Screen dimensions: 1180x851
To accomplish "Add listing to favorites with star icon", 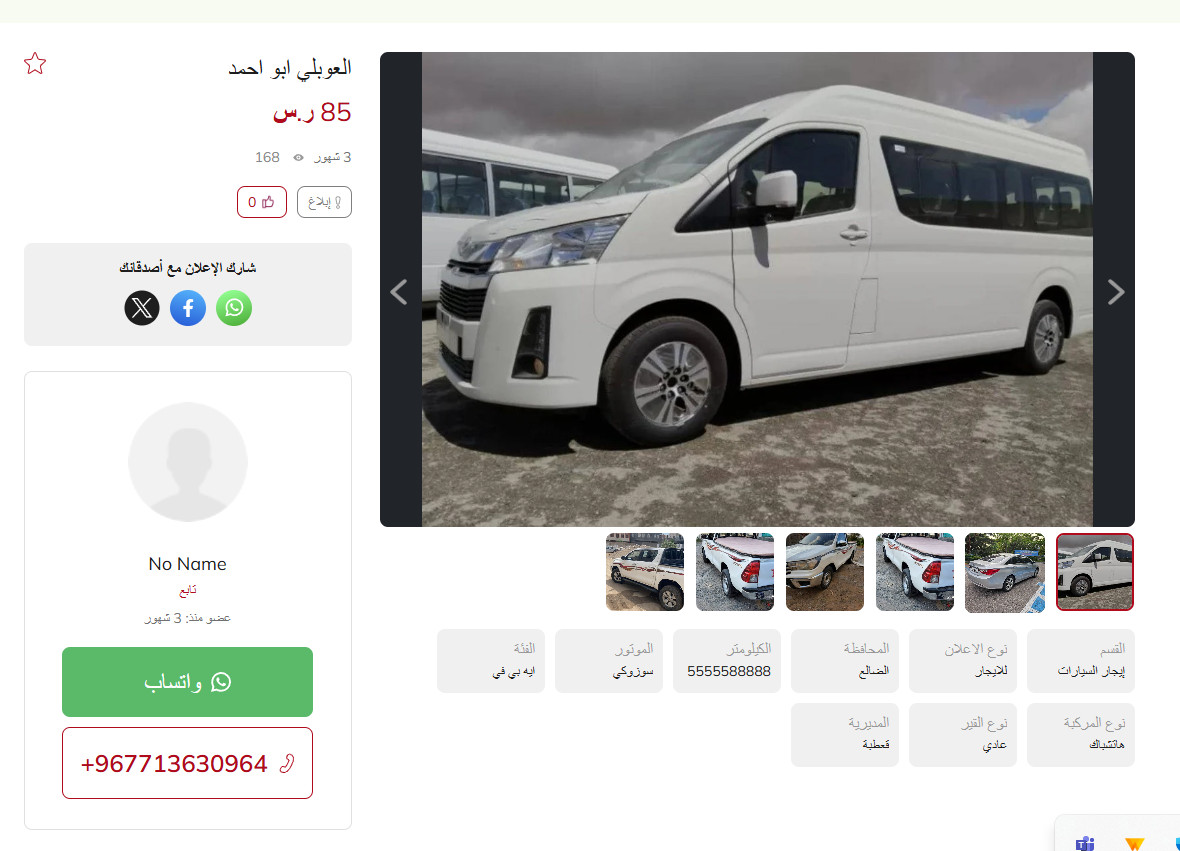I will click(x=35, y=64).
